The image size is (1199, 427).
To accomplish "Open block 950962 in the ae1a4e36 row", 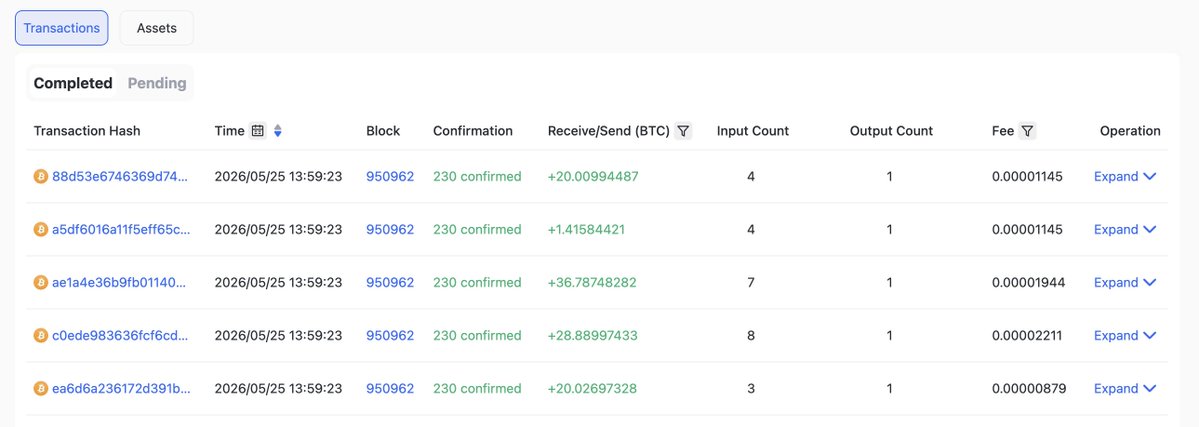I will 390,282.
